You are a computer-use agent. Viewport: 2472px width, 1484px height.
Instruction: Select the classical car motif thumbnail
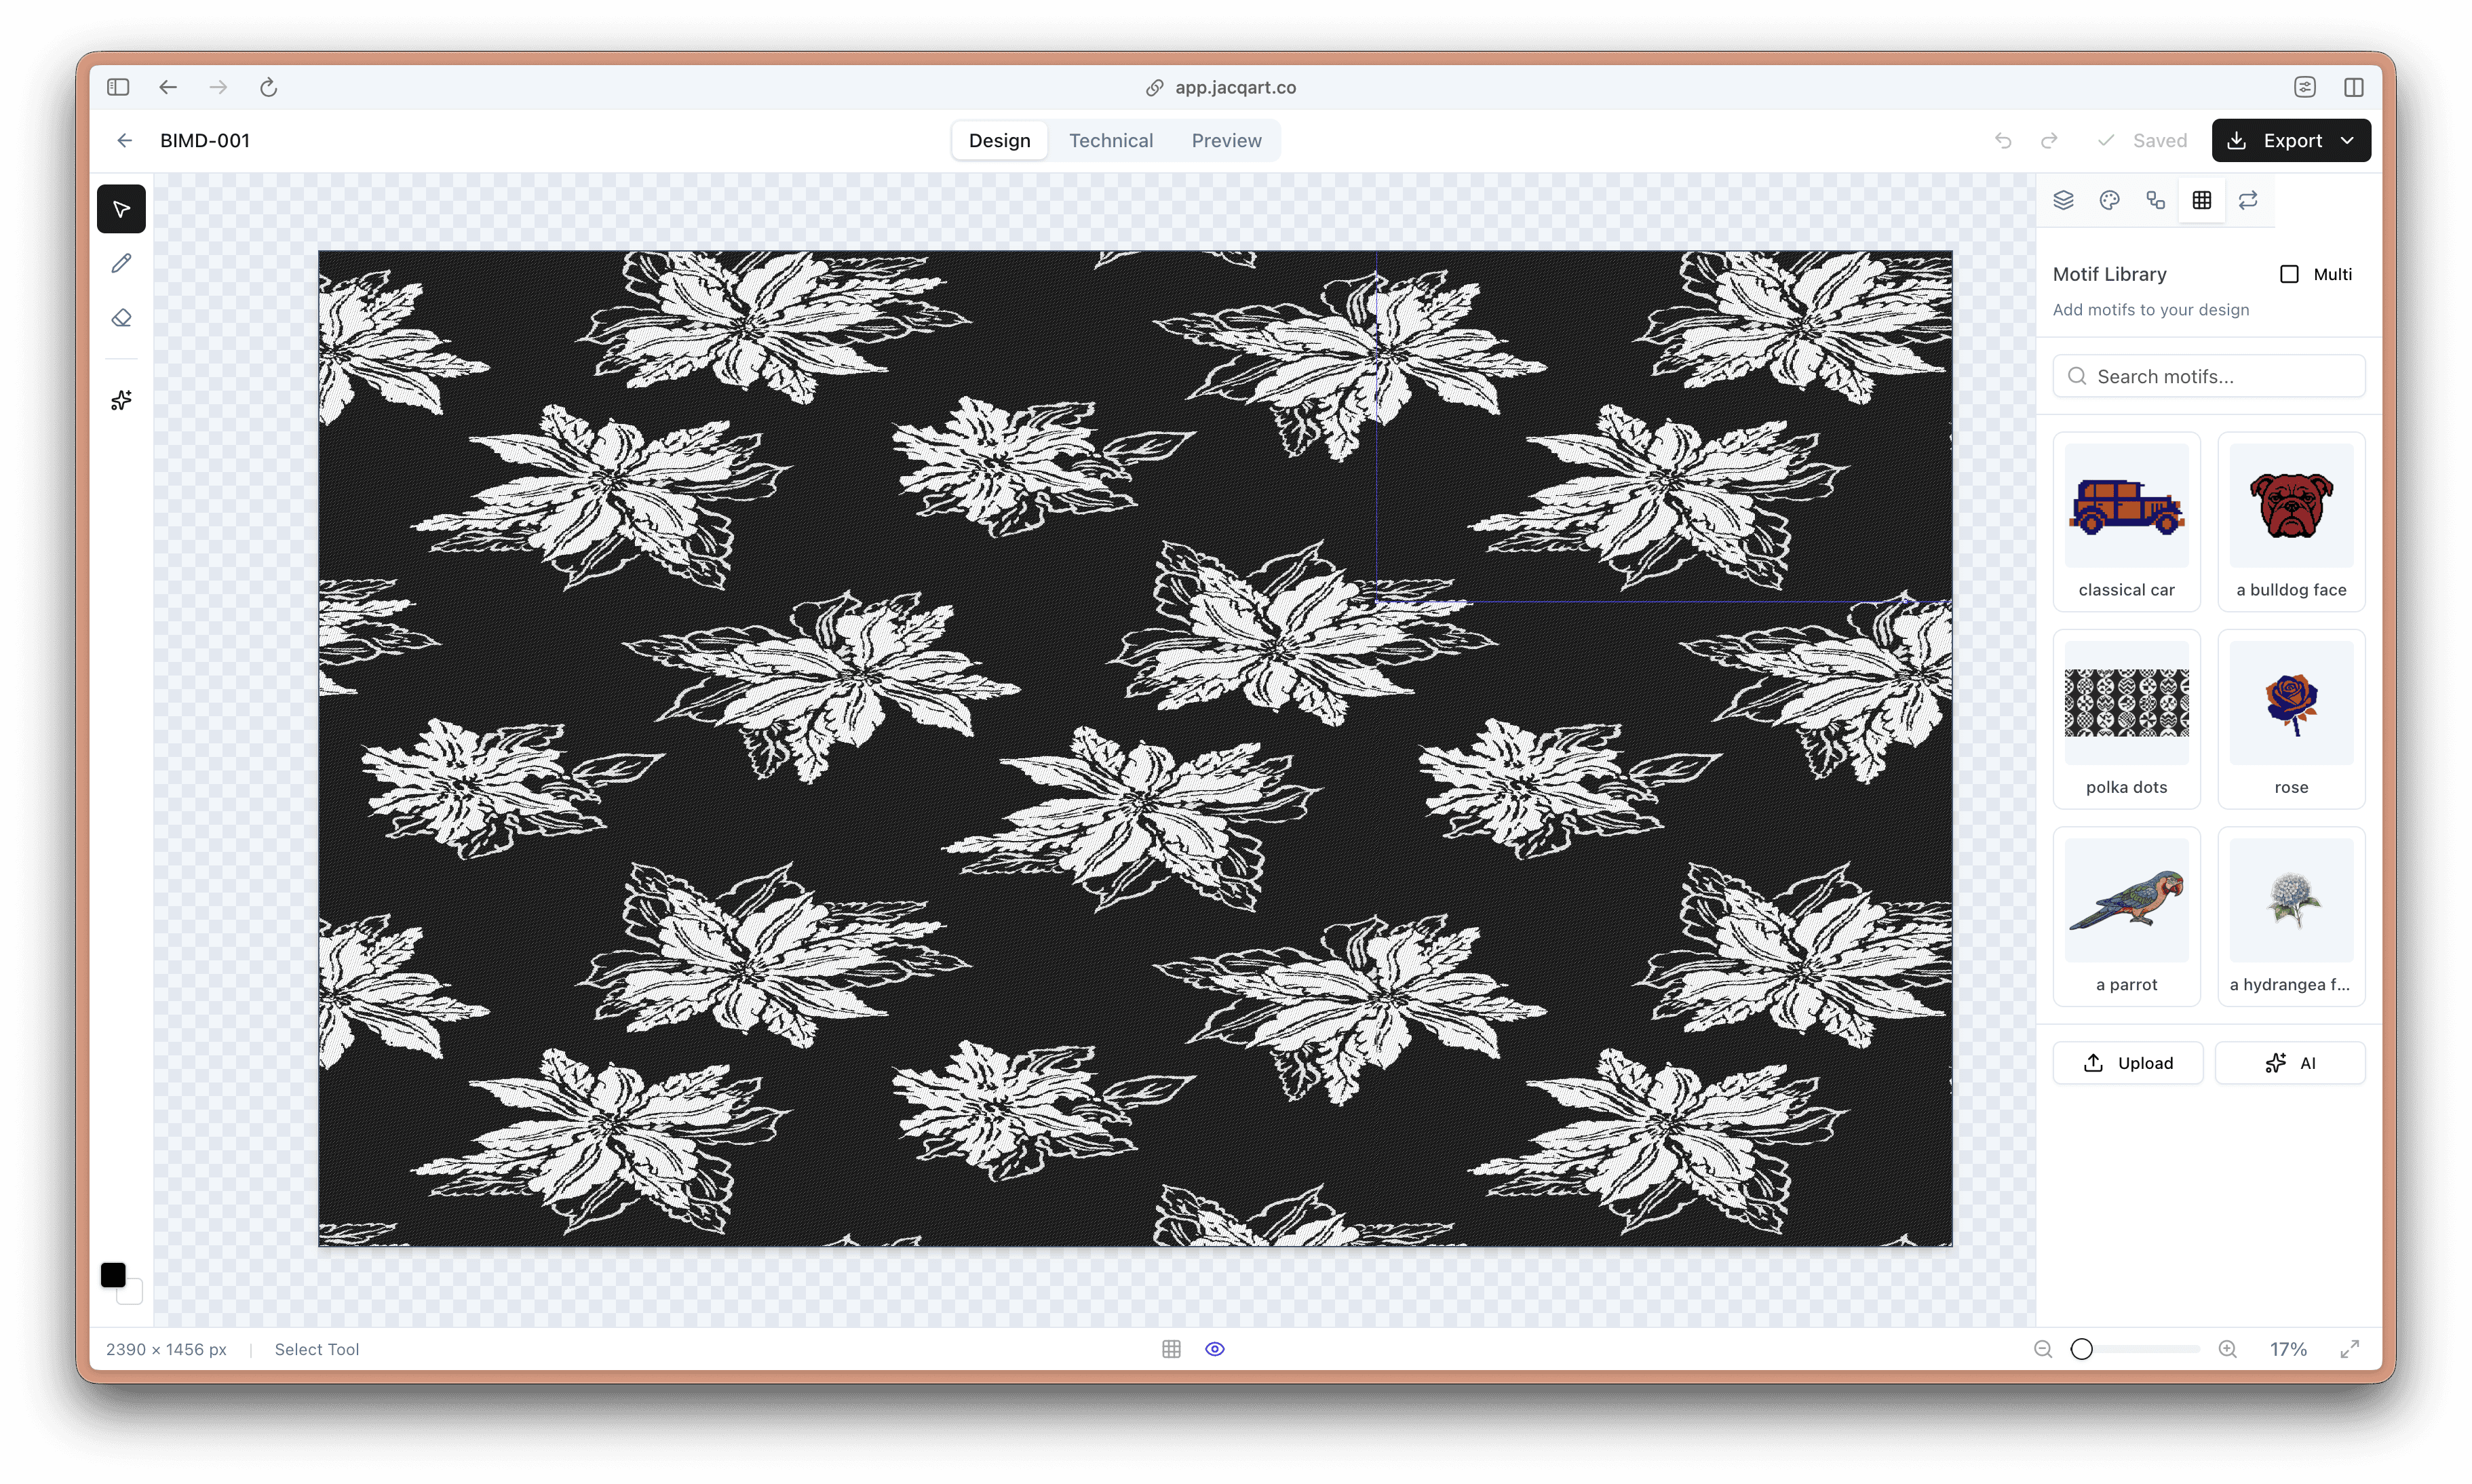(2126, 506)
